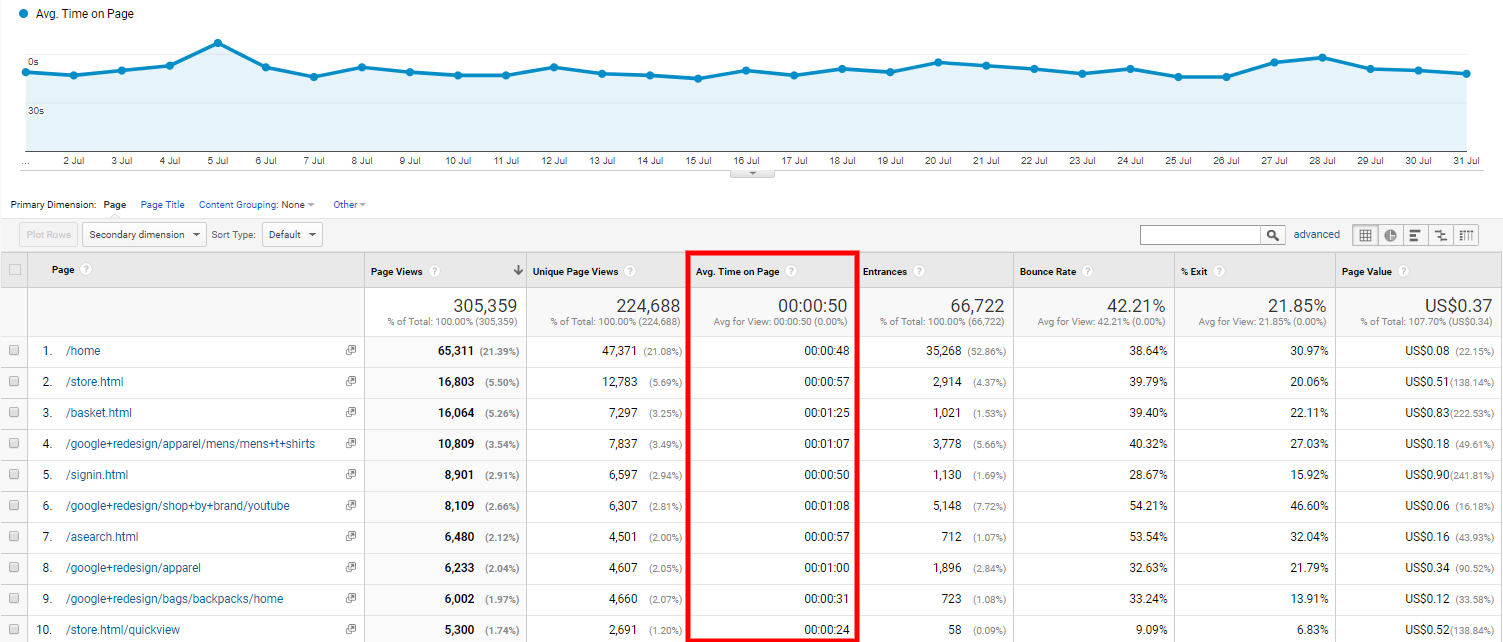The width and height of the screenshot is (1503, 642).
Task: Open the /store.html/quickview page link
Action: tap(123, 630)
